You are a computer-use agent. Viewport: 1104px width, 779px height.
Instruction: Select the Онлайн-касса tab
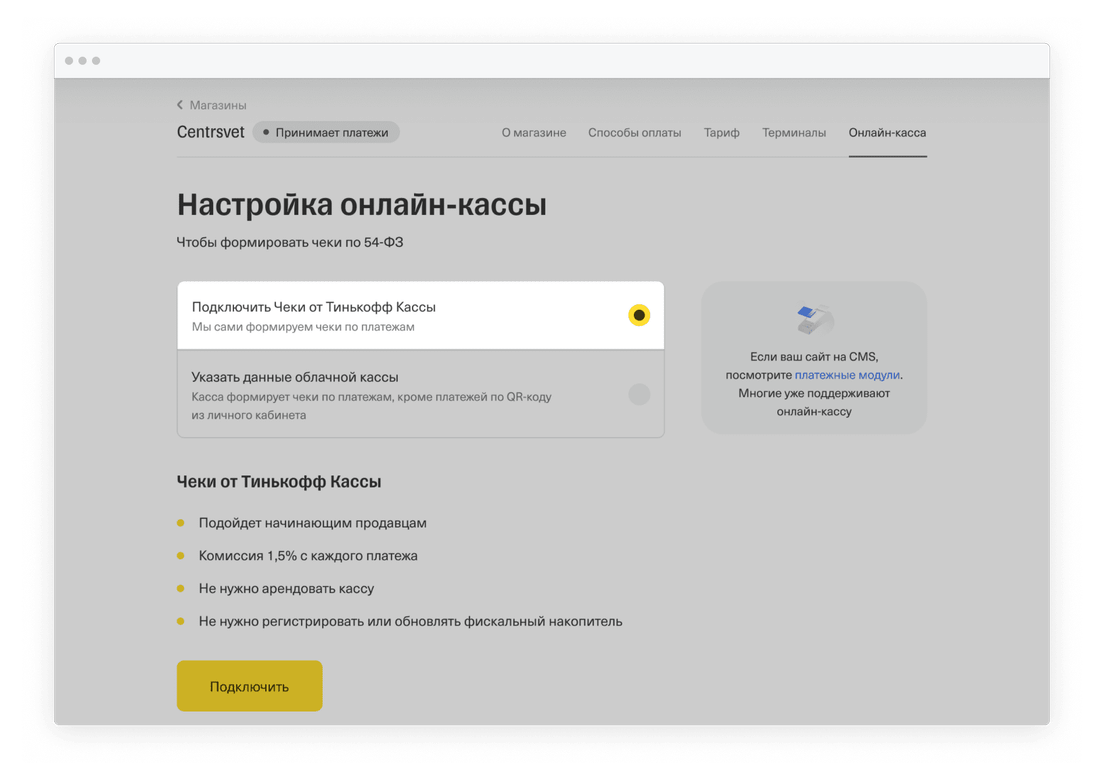(x=887, y=132)
